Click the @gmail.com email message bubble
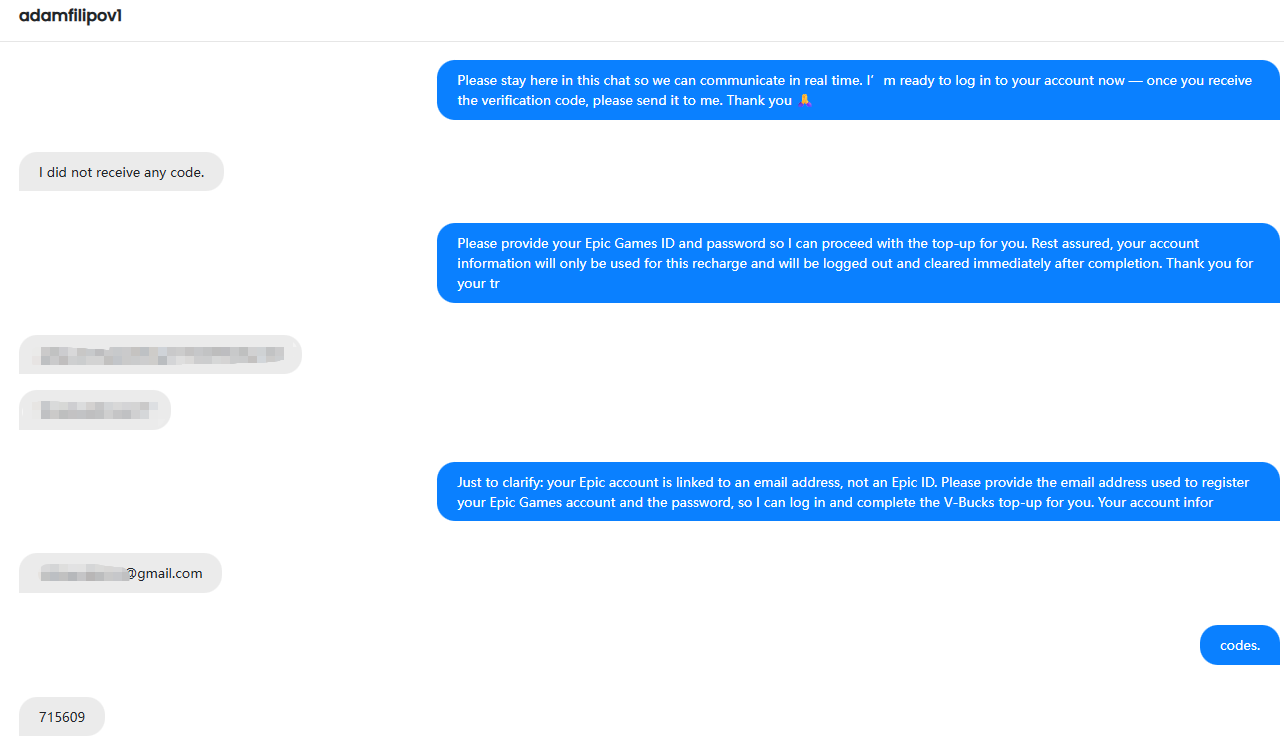This screenshot has height=738, width=1284. click(120, 573)
